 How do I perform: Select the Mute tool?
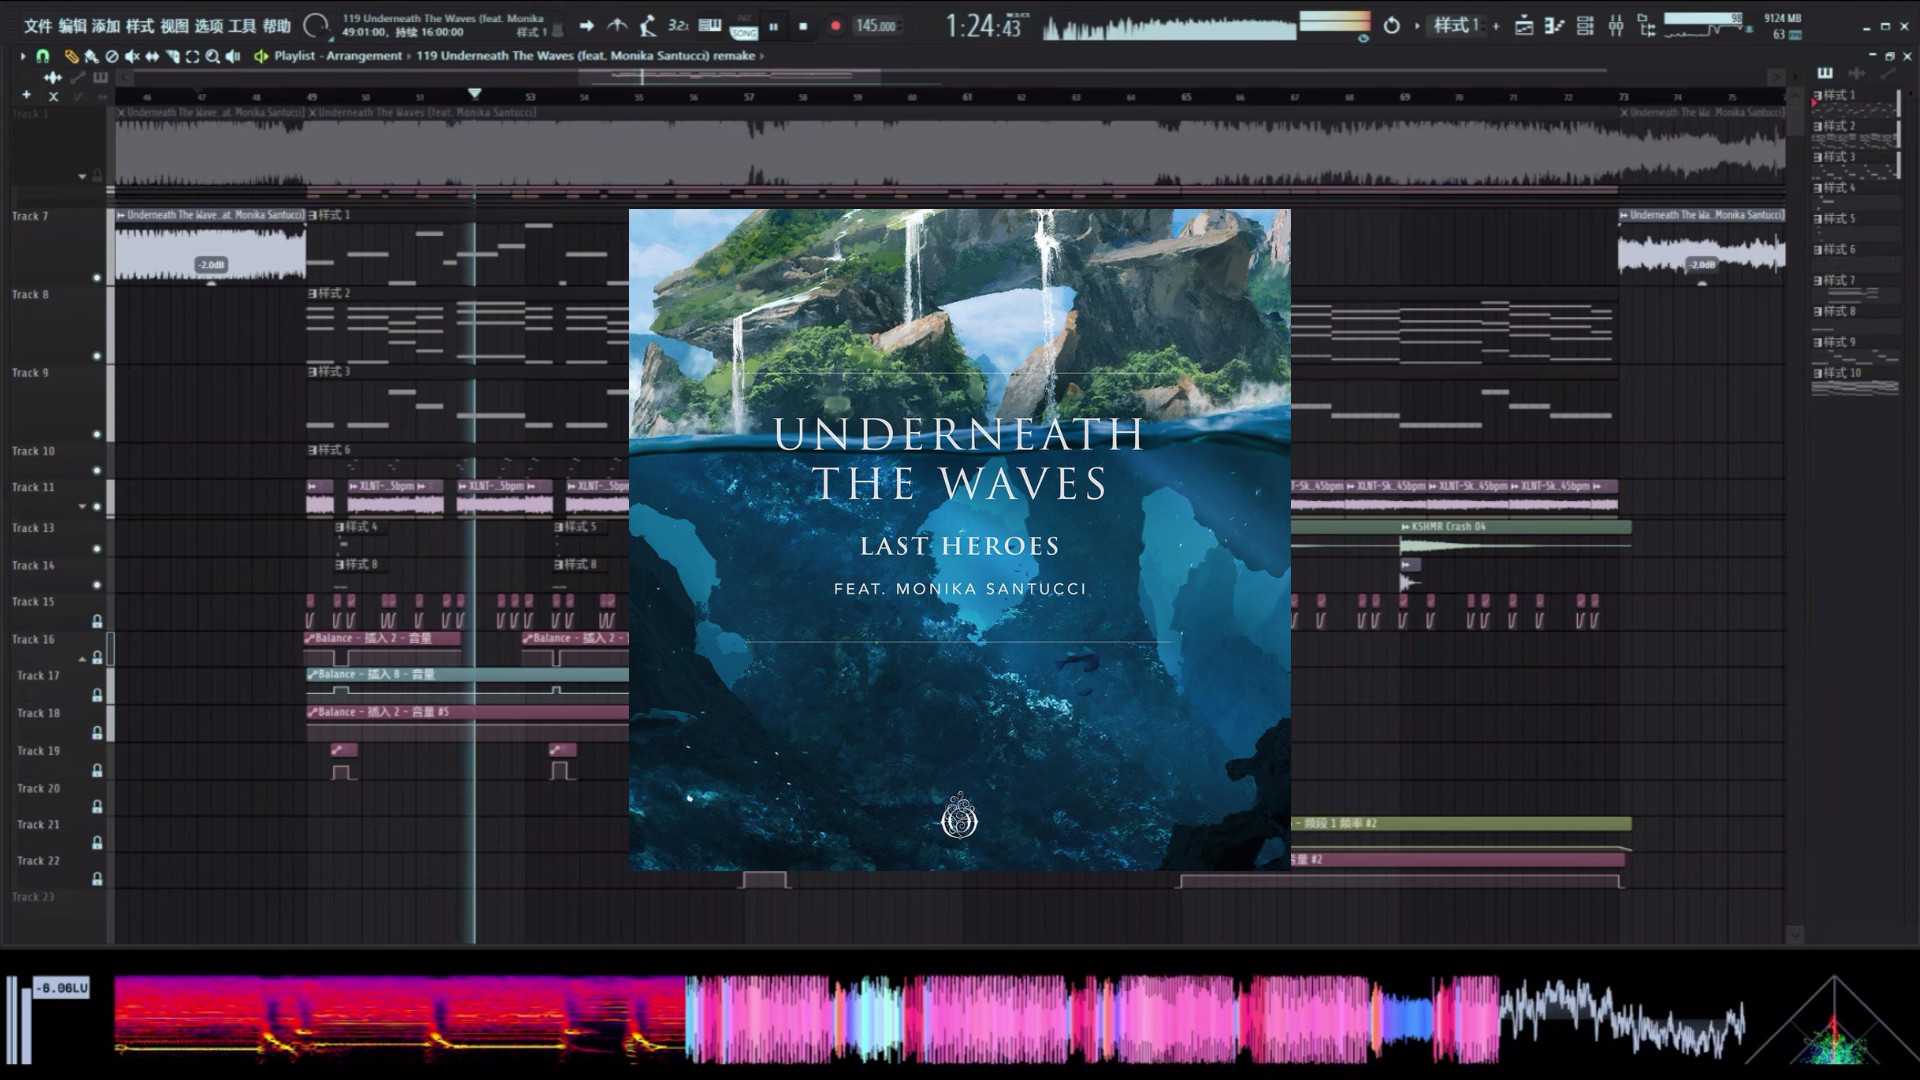coord(132,56)
